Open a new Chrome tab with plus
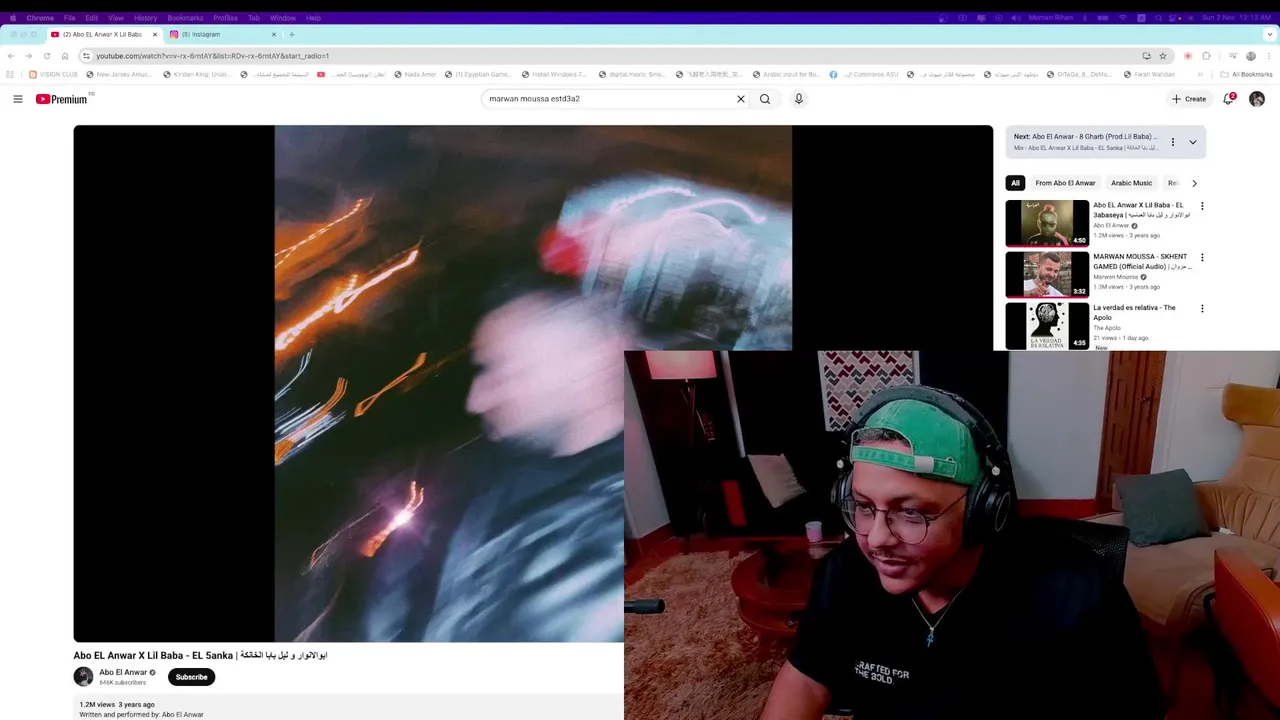 (x=292, y=34)
